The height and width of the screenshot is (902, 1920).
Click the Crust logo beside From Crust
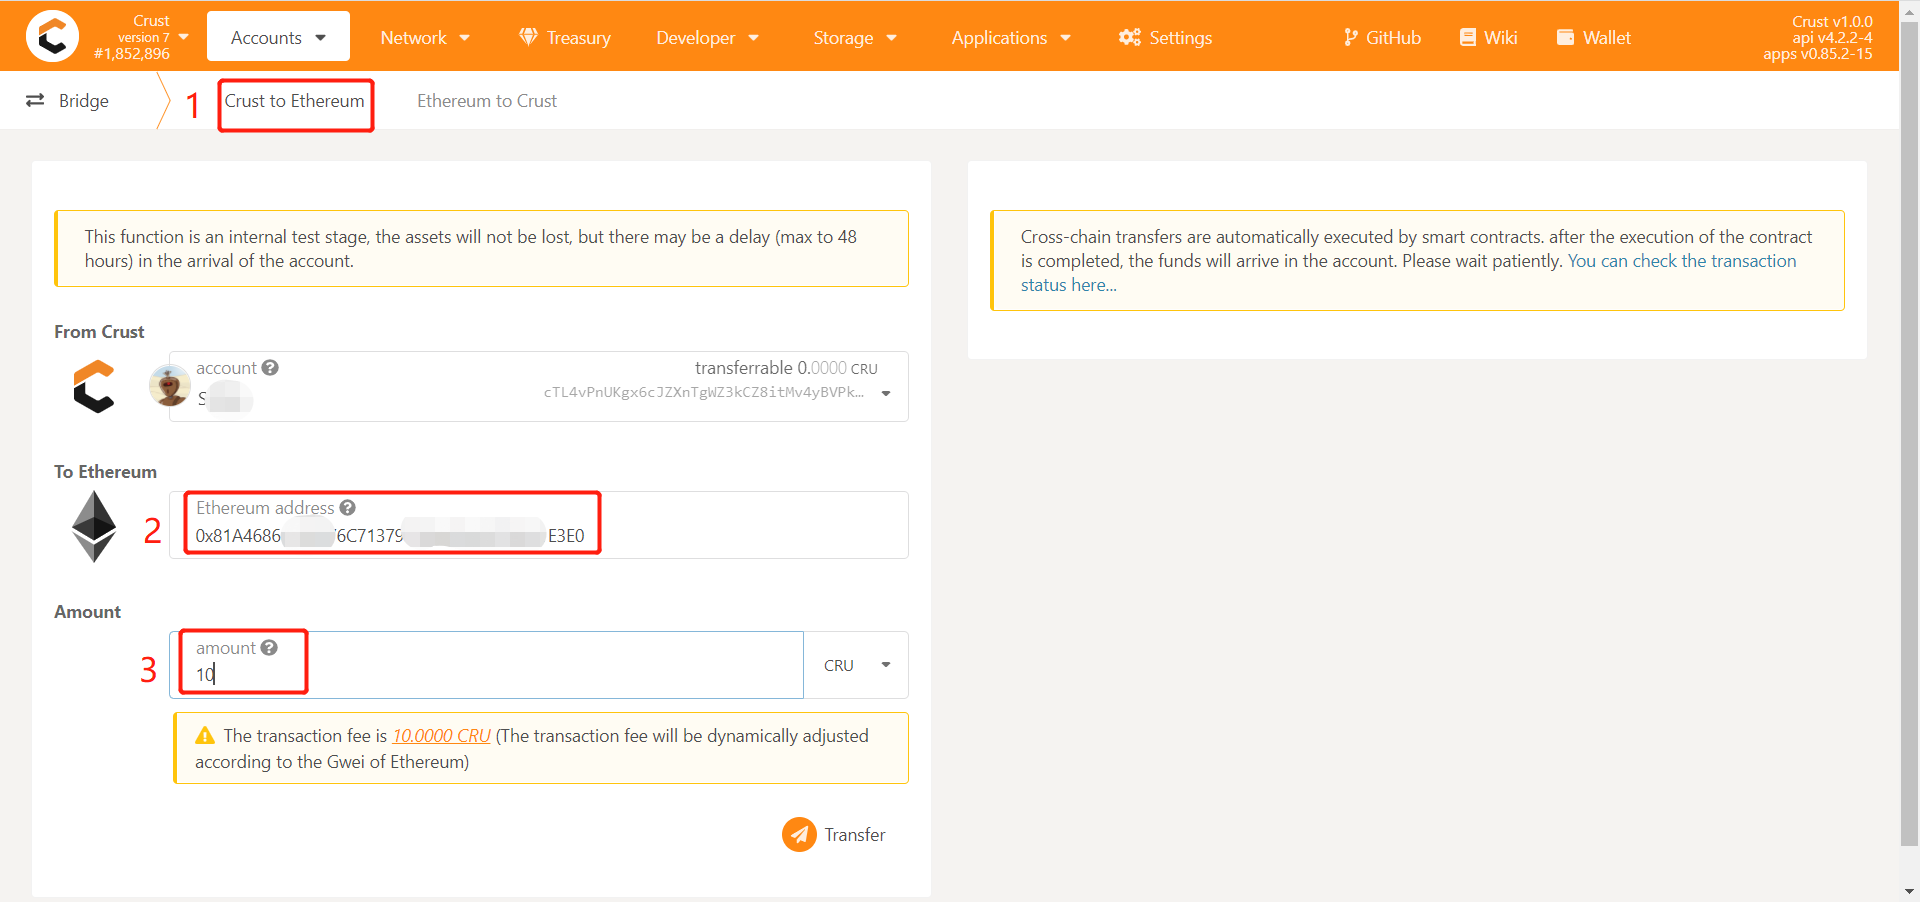[94, 387]
